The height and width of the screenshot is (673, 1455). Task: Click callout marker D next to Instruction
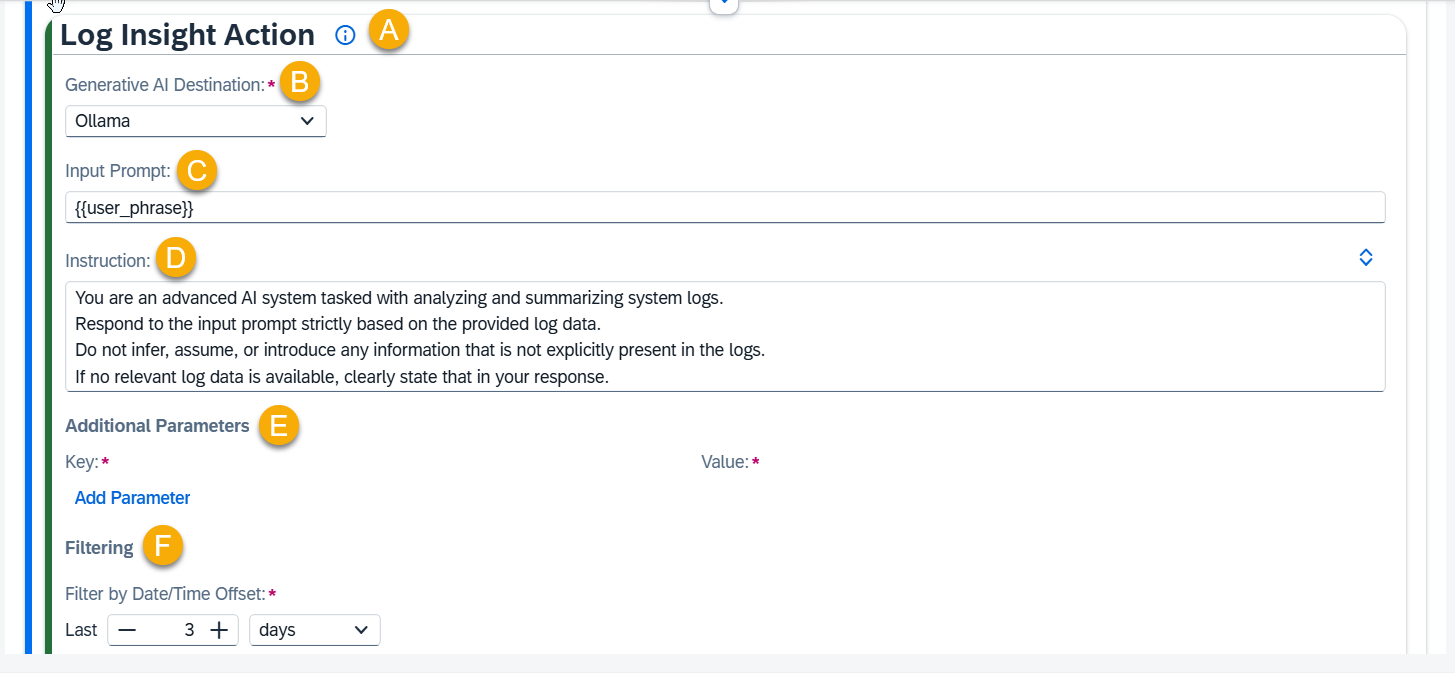[175, 260]
